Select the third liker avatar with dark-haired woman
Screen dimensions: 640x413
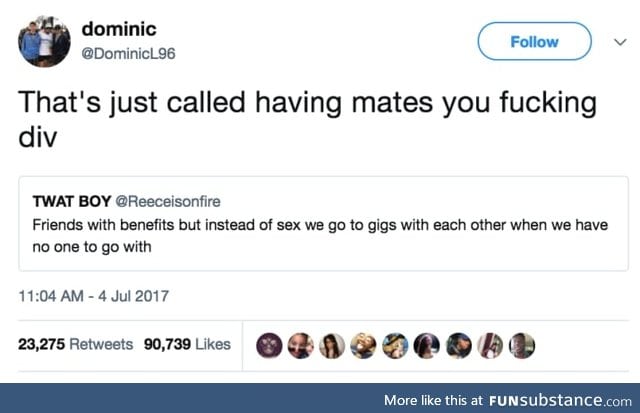[x=332, y=346]
